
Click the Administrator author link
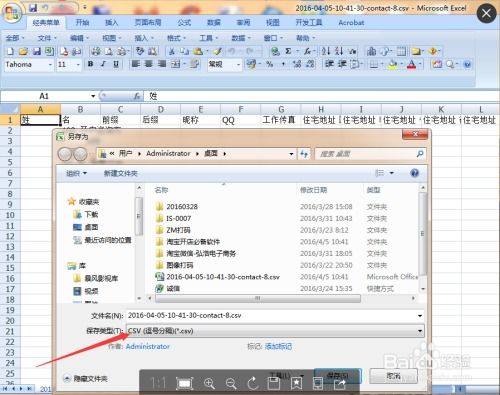[x=148, y=346]
